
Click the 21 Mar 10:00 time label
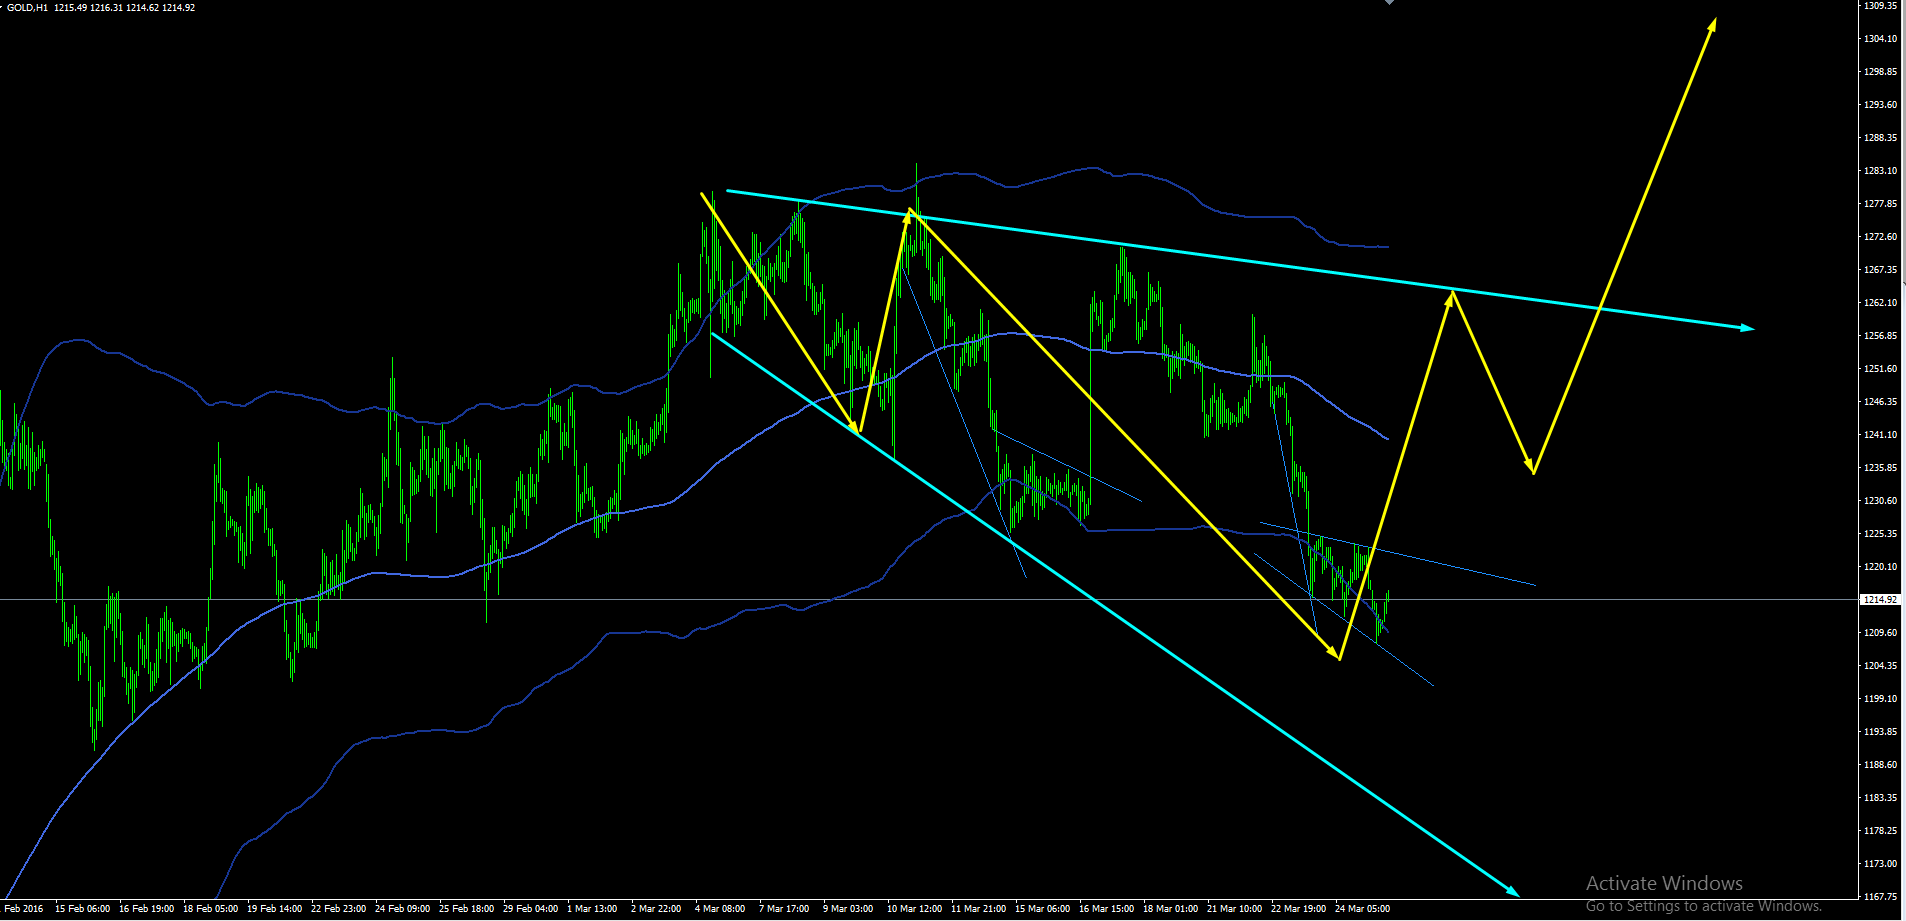pyautogui.click(x=1235, y=909)
